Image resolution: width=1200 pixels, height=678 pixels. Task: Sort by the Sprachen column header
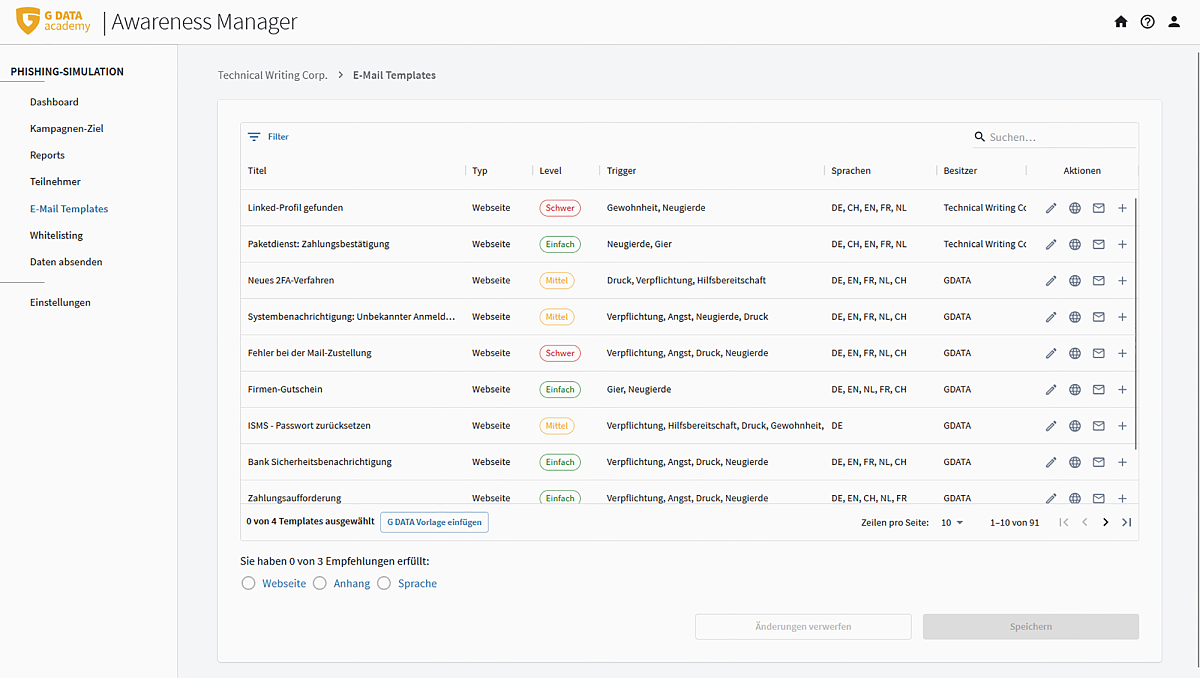click(x=851, y=171)
